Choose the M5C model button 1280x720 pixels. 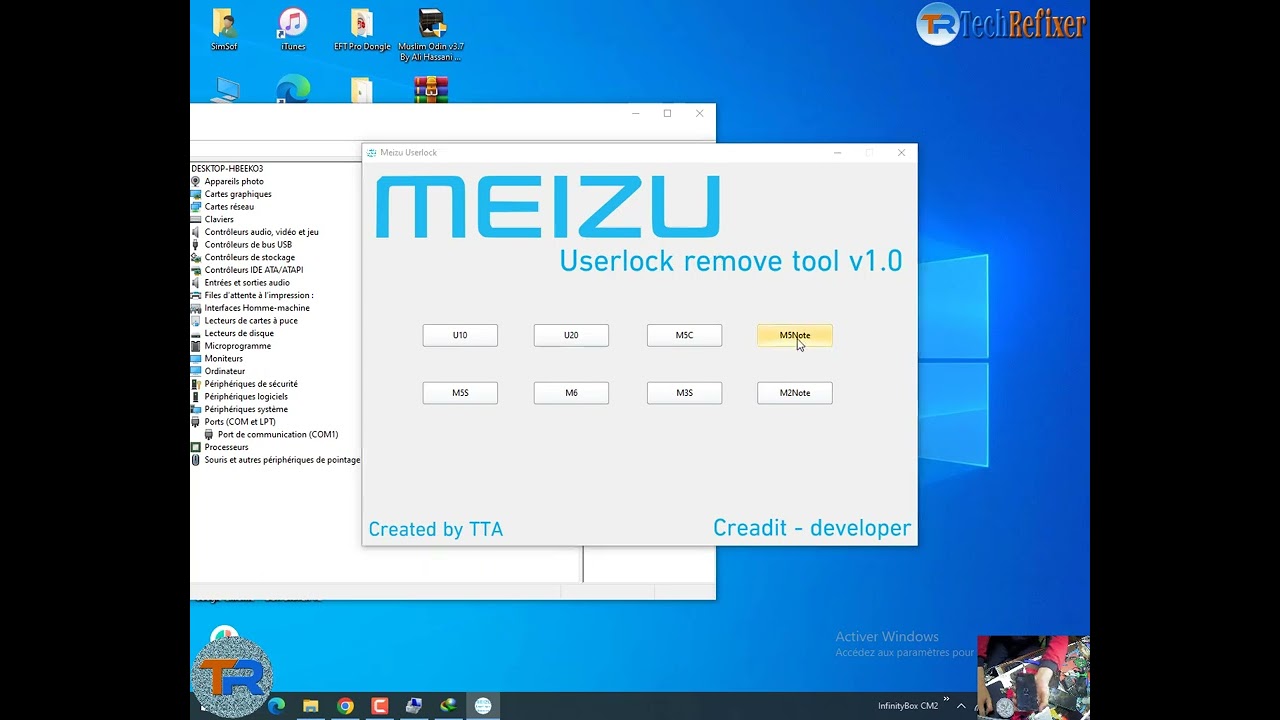(684, 335)
